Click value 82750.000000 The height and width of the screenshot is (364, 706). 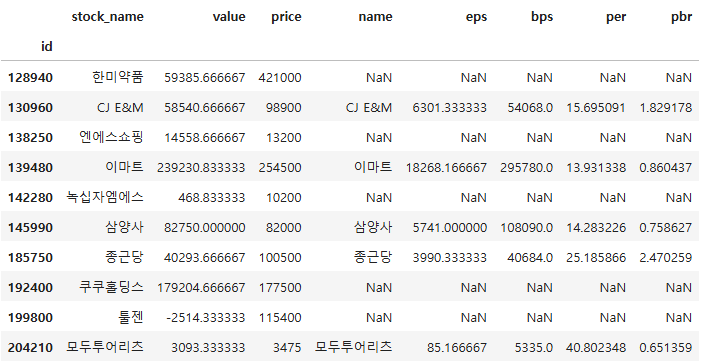pyautogui.click(x=205, y=228)
